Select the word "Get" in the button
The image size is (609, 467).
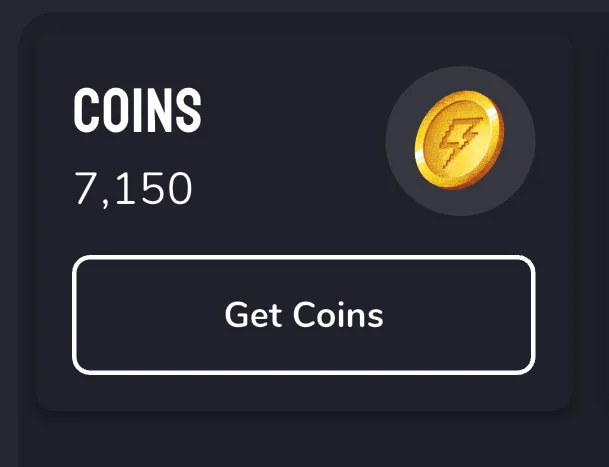pos(253,315)
